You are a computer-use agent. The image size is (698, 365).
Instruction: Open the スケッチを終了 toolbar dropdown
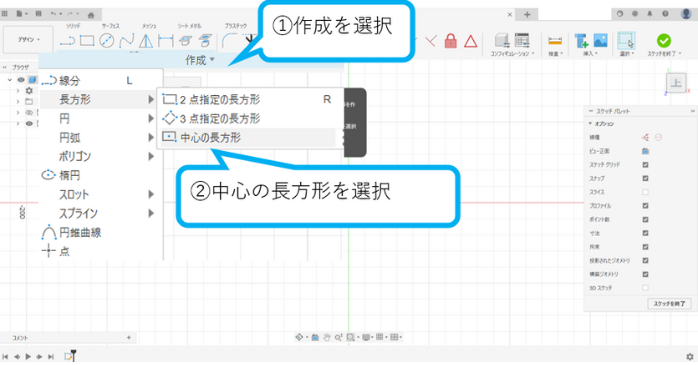click(664, 53)
